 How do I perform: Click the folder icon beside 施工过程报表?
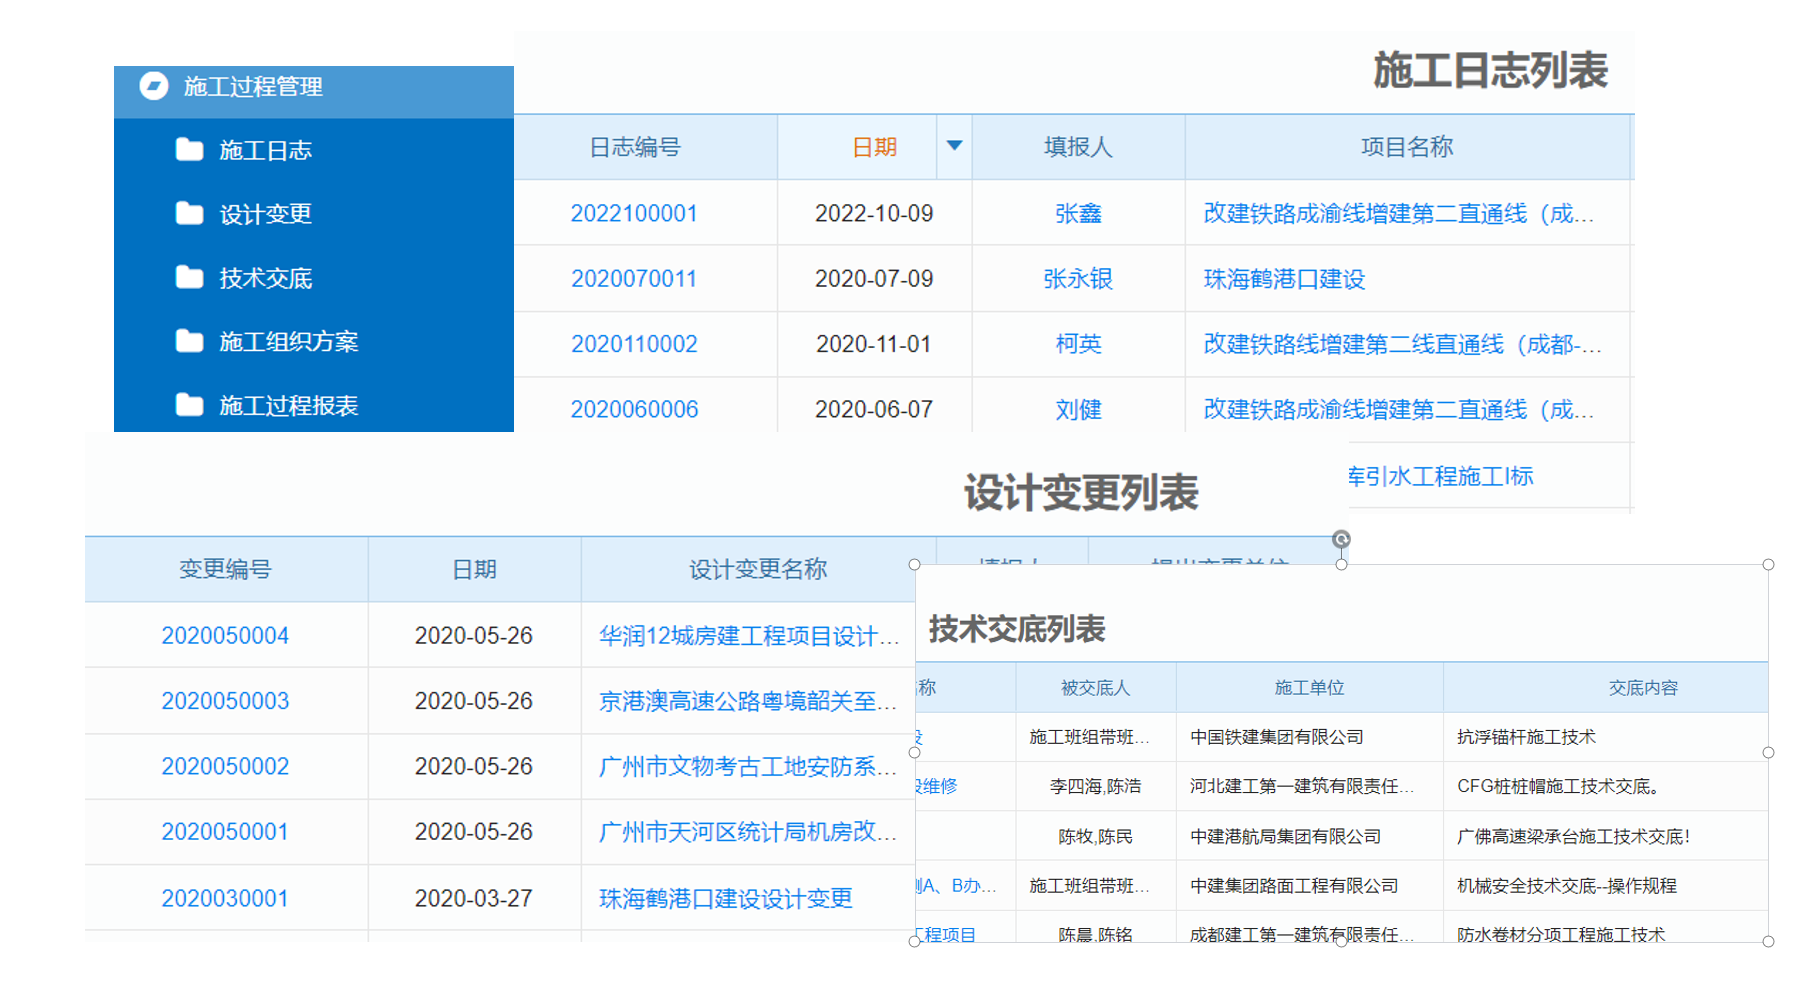point(189,405)
